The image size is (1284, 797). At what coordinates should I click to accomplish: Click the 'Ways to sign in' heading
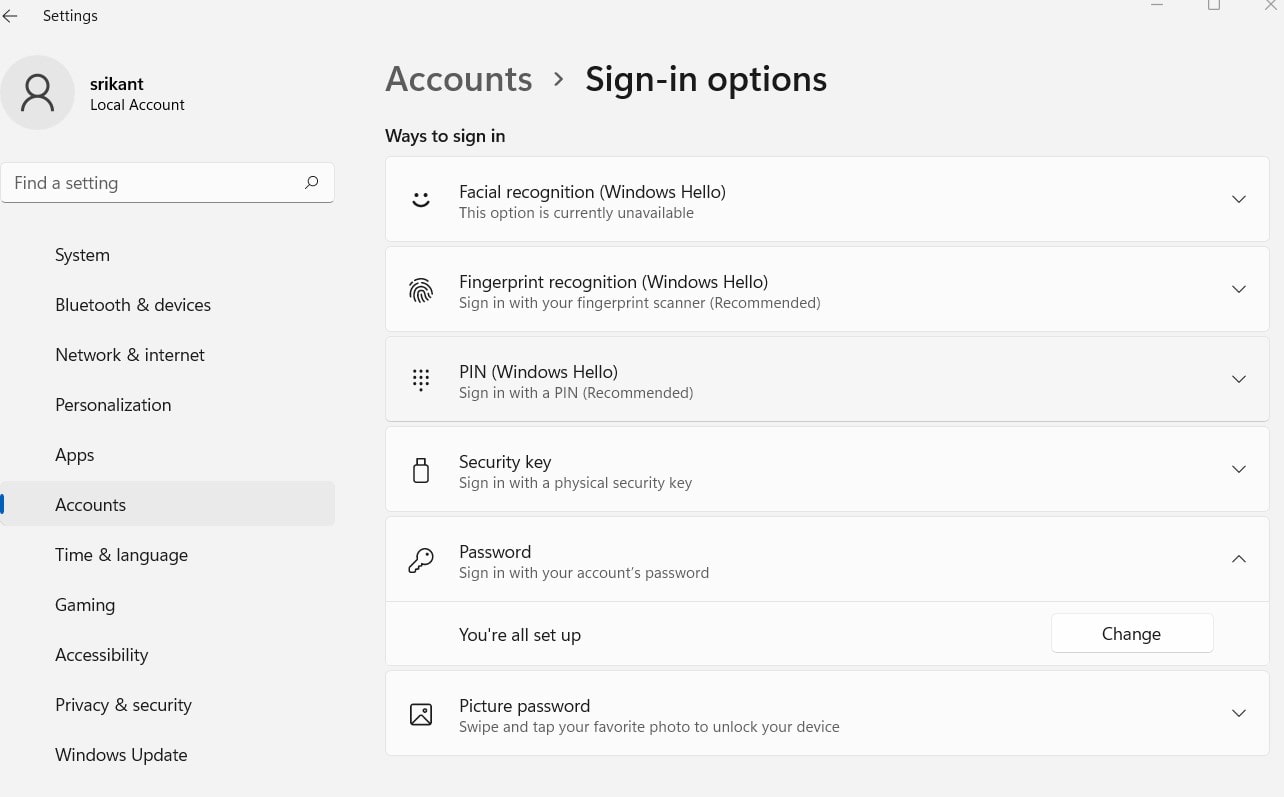click(445, 136)
